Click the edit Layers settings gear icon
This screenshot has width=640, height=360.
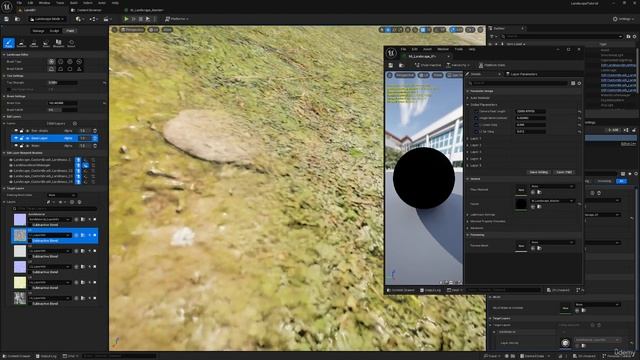point(74,123)
